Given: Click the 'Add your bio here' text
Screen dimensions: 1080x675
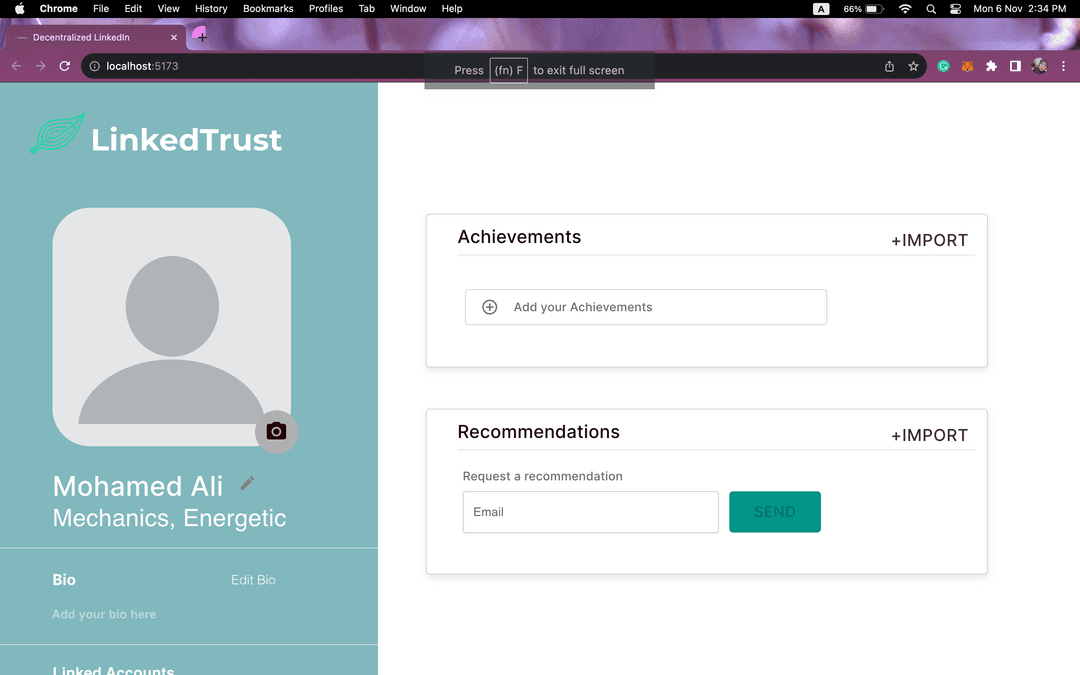Looking at the screenshot, I should tap(104, 614).
